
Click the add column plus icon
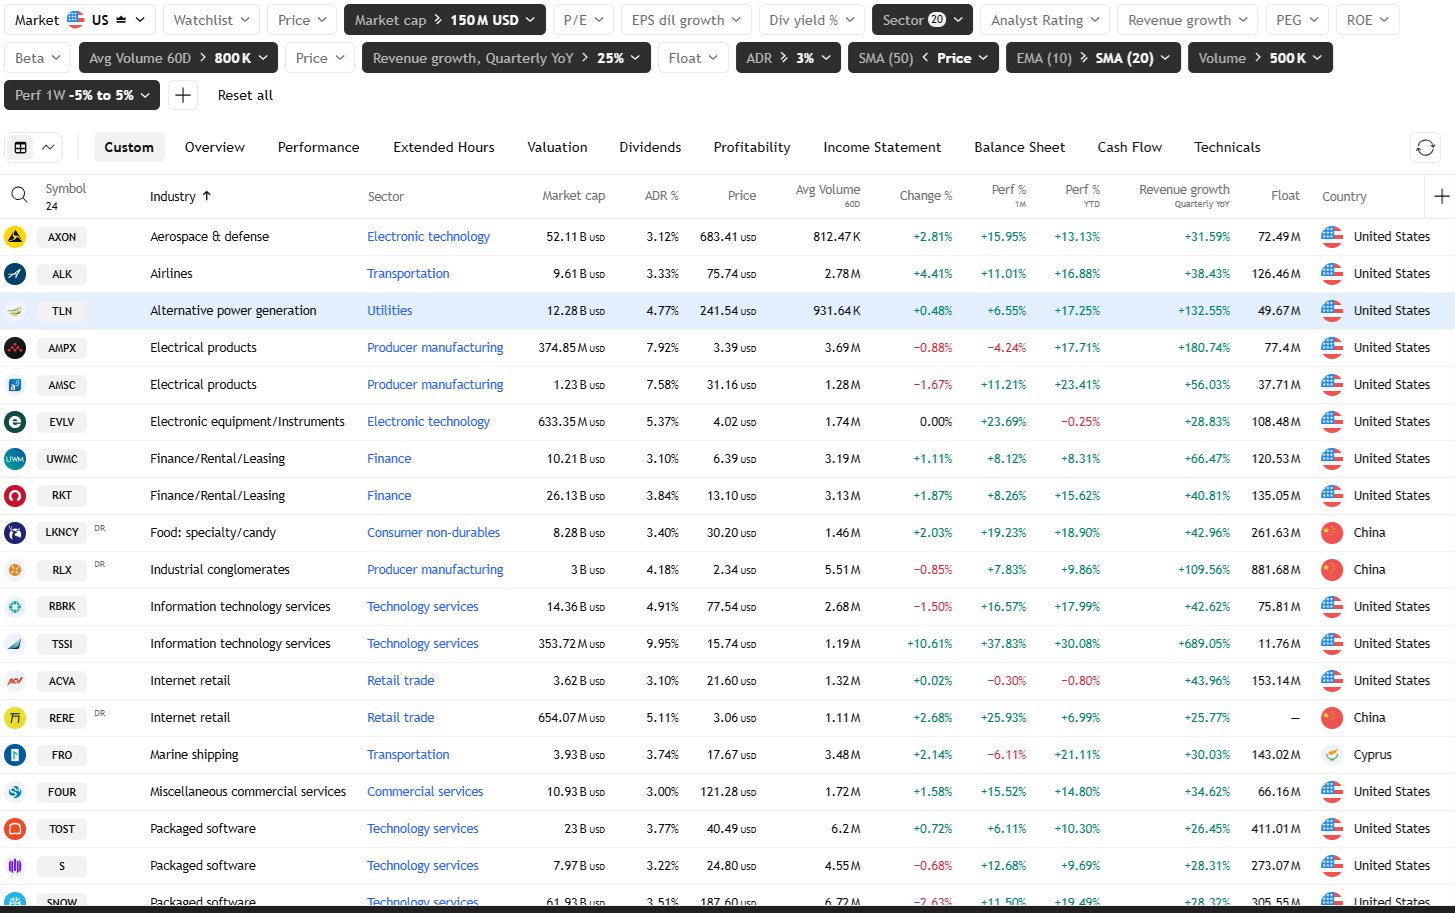pos(1441,196)
